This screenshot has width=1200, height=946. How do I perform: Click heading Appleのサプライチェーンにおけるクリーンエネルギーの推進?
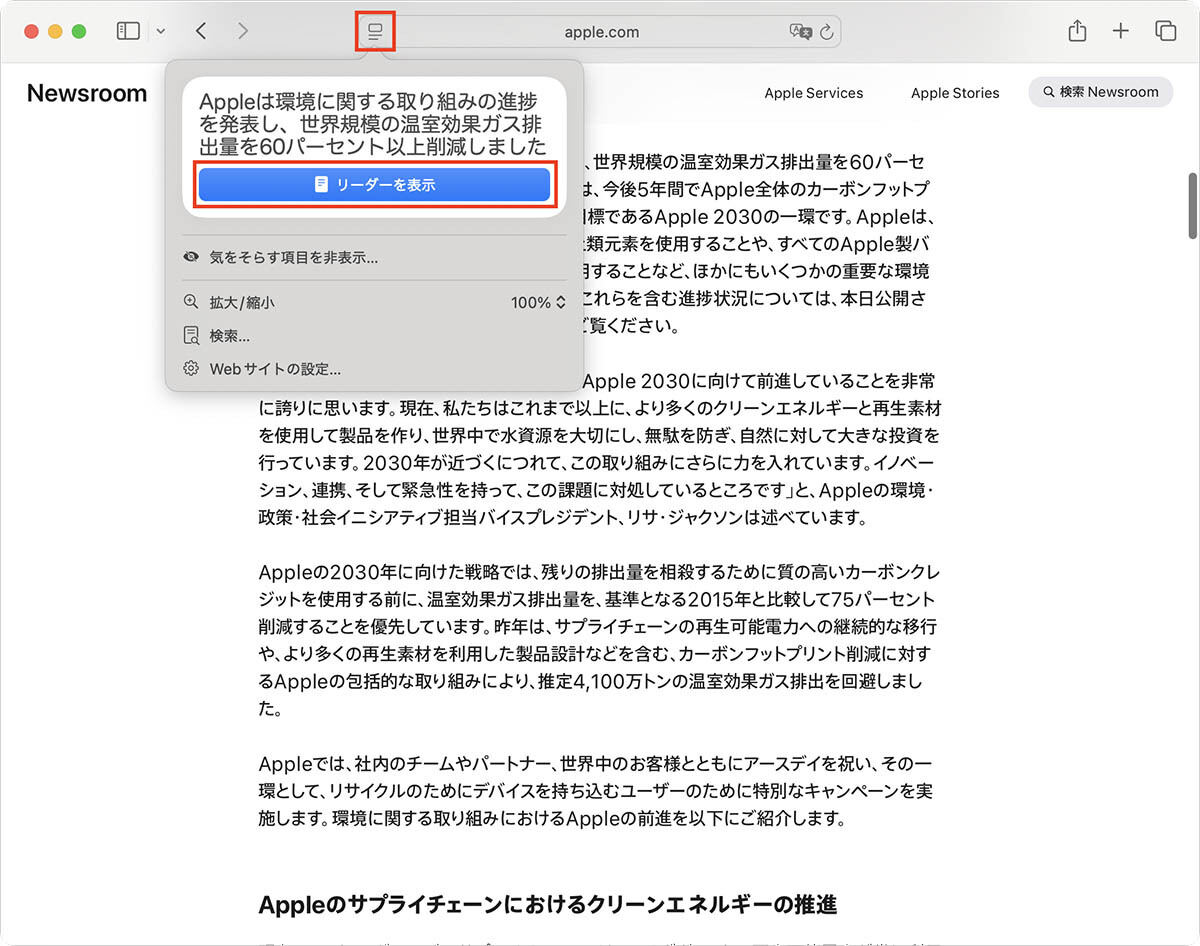coord(547,905)
